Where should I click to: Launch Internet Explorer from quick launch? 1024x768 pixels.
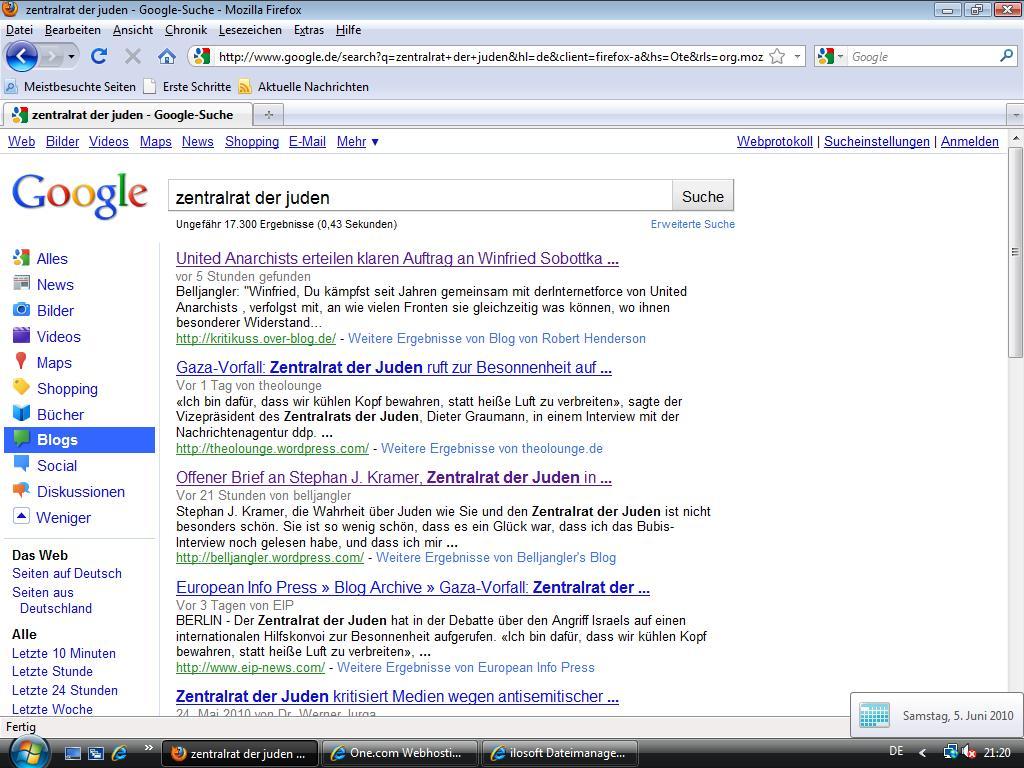click(119, 753)
